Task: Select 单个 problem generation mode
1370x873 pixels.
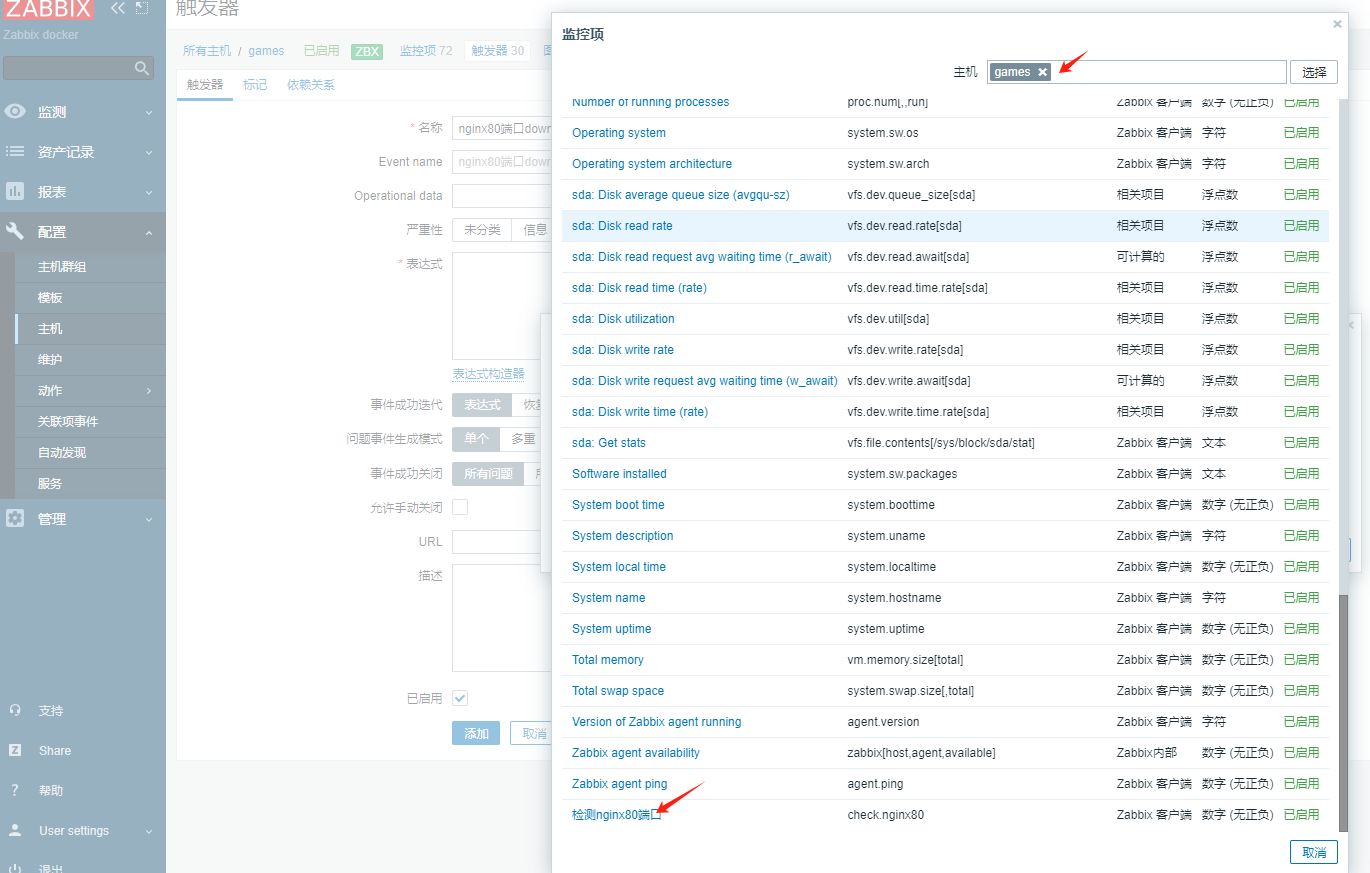Action: pyautogui.click(x=477, y=439)
